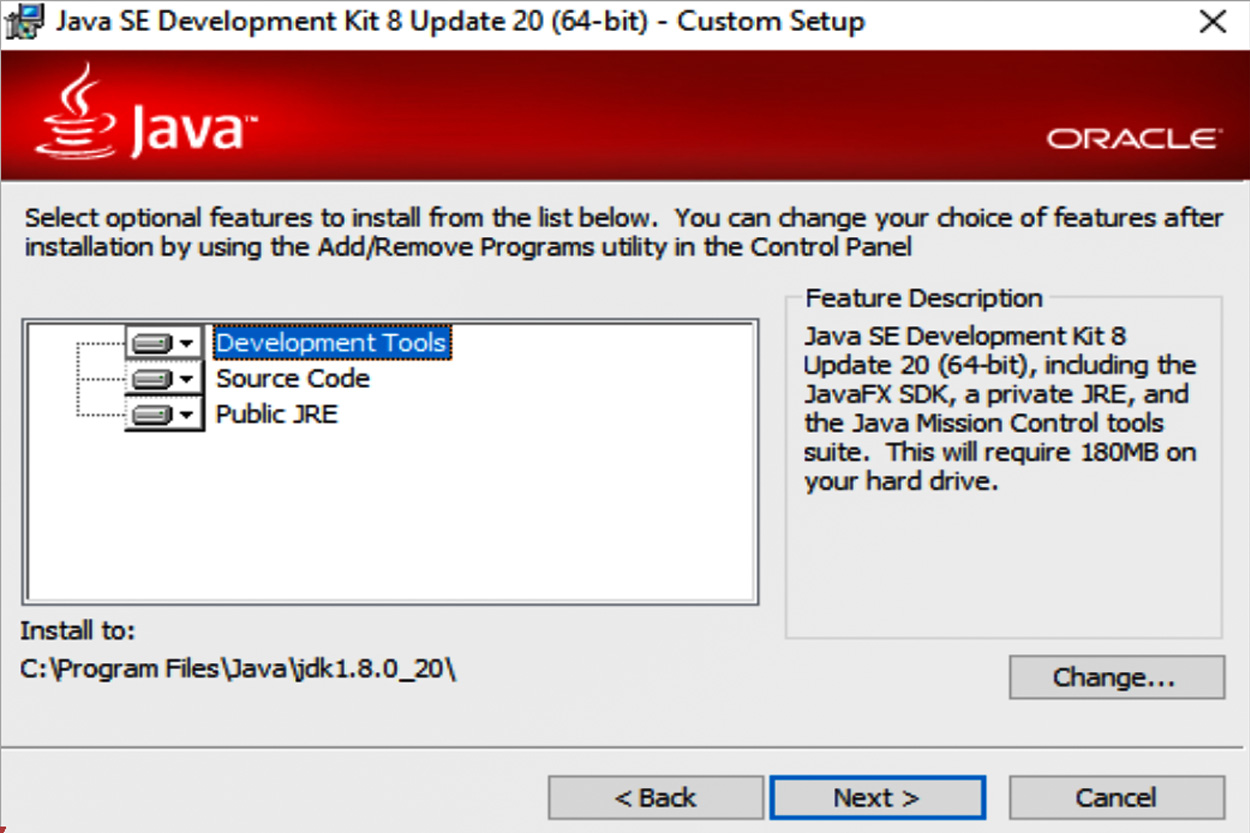Click the Feature Description text
This screenshot has width=1250, height=833.
[998, 408]
